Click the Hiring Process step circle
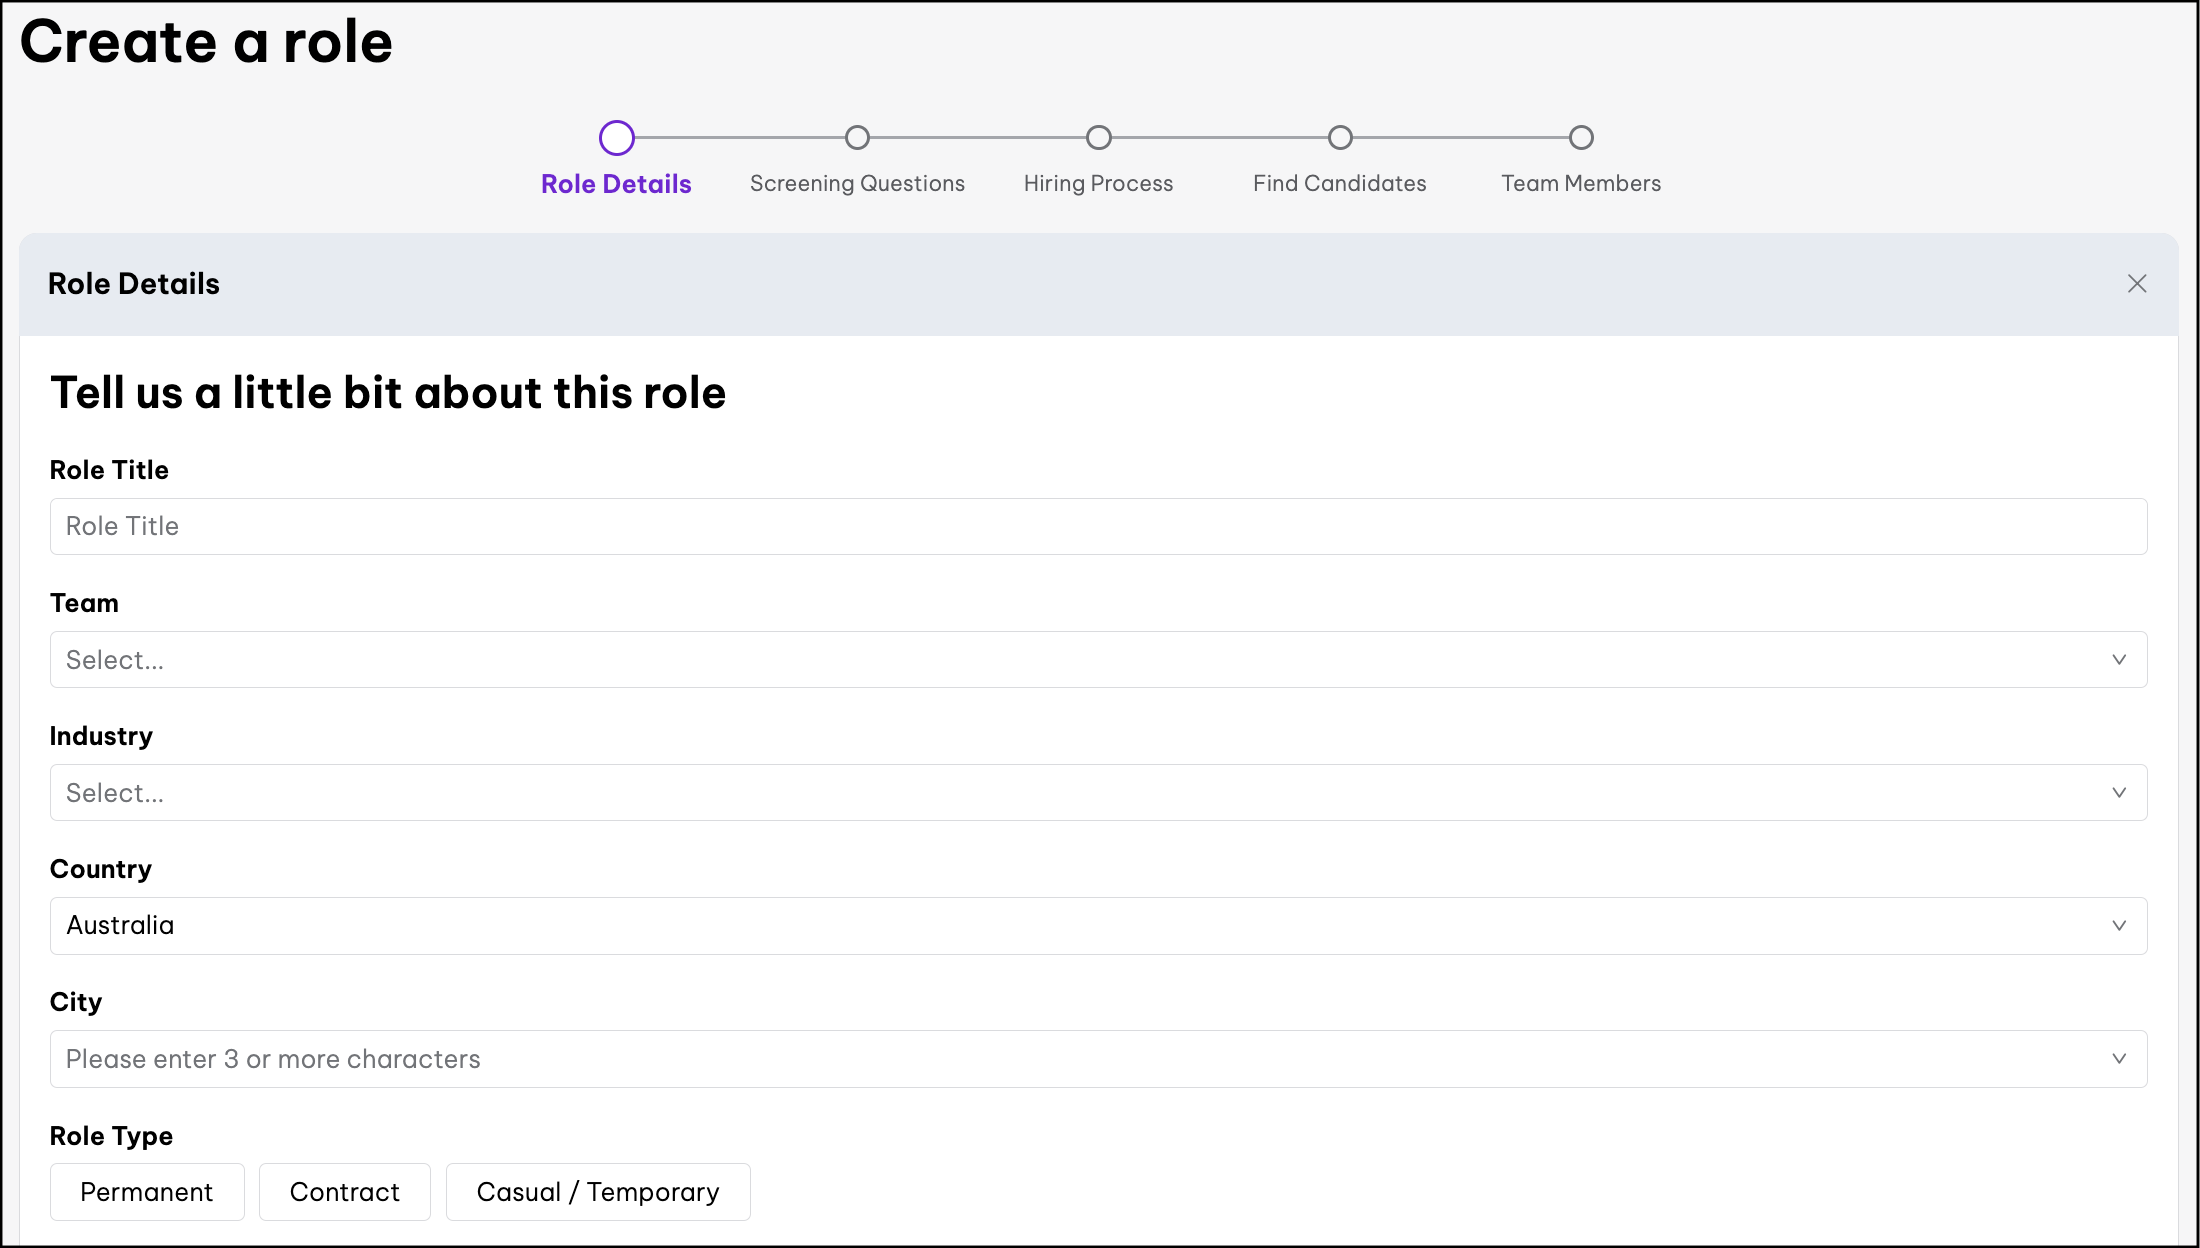The height and width of the screenshot is (1248, 2200). point(1098,138)
